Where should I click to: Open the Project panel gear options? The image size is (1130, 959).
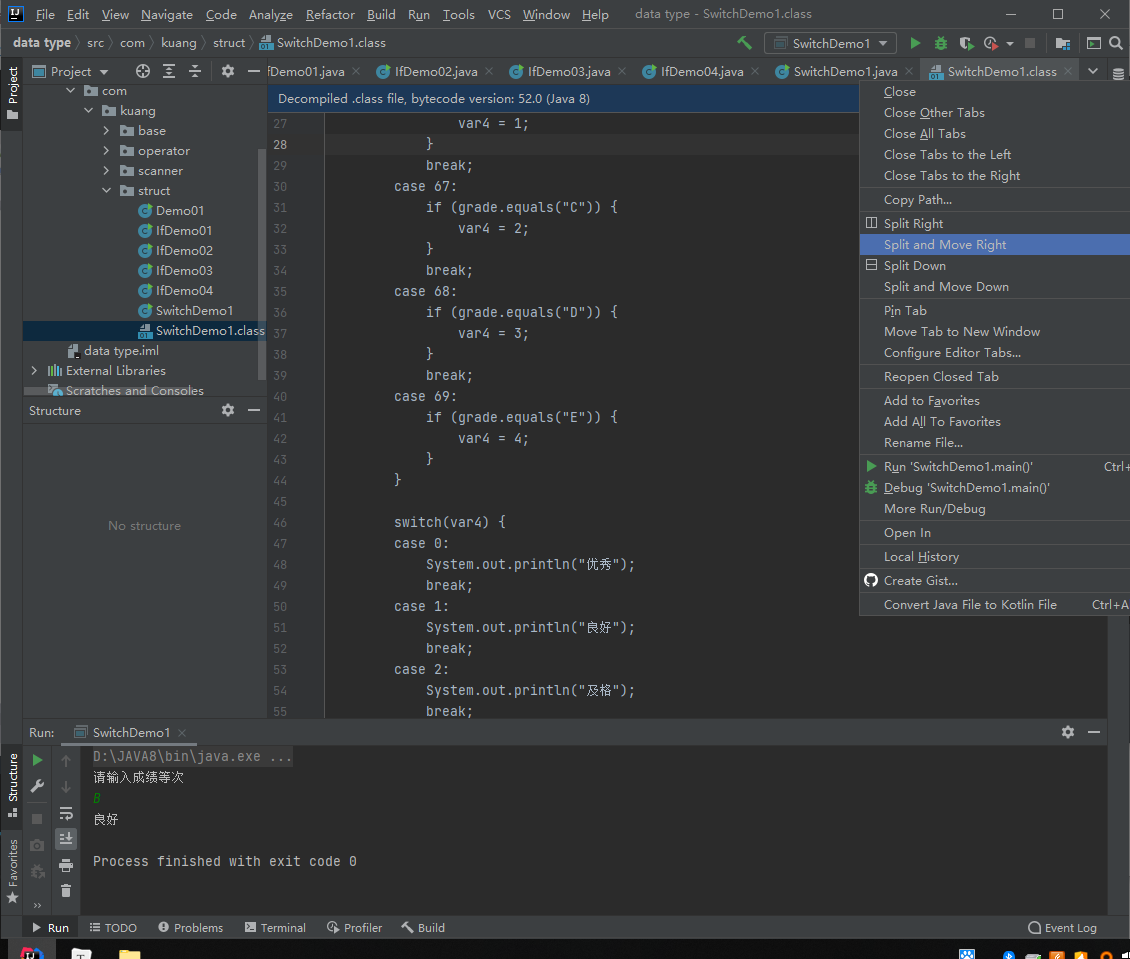pos(228,71)
